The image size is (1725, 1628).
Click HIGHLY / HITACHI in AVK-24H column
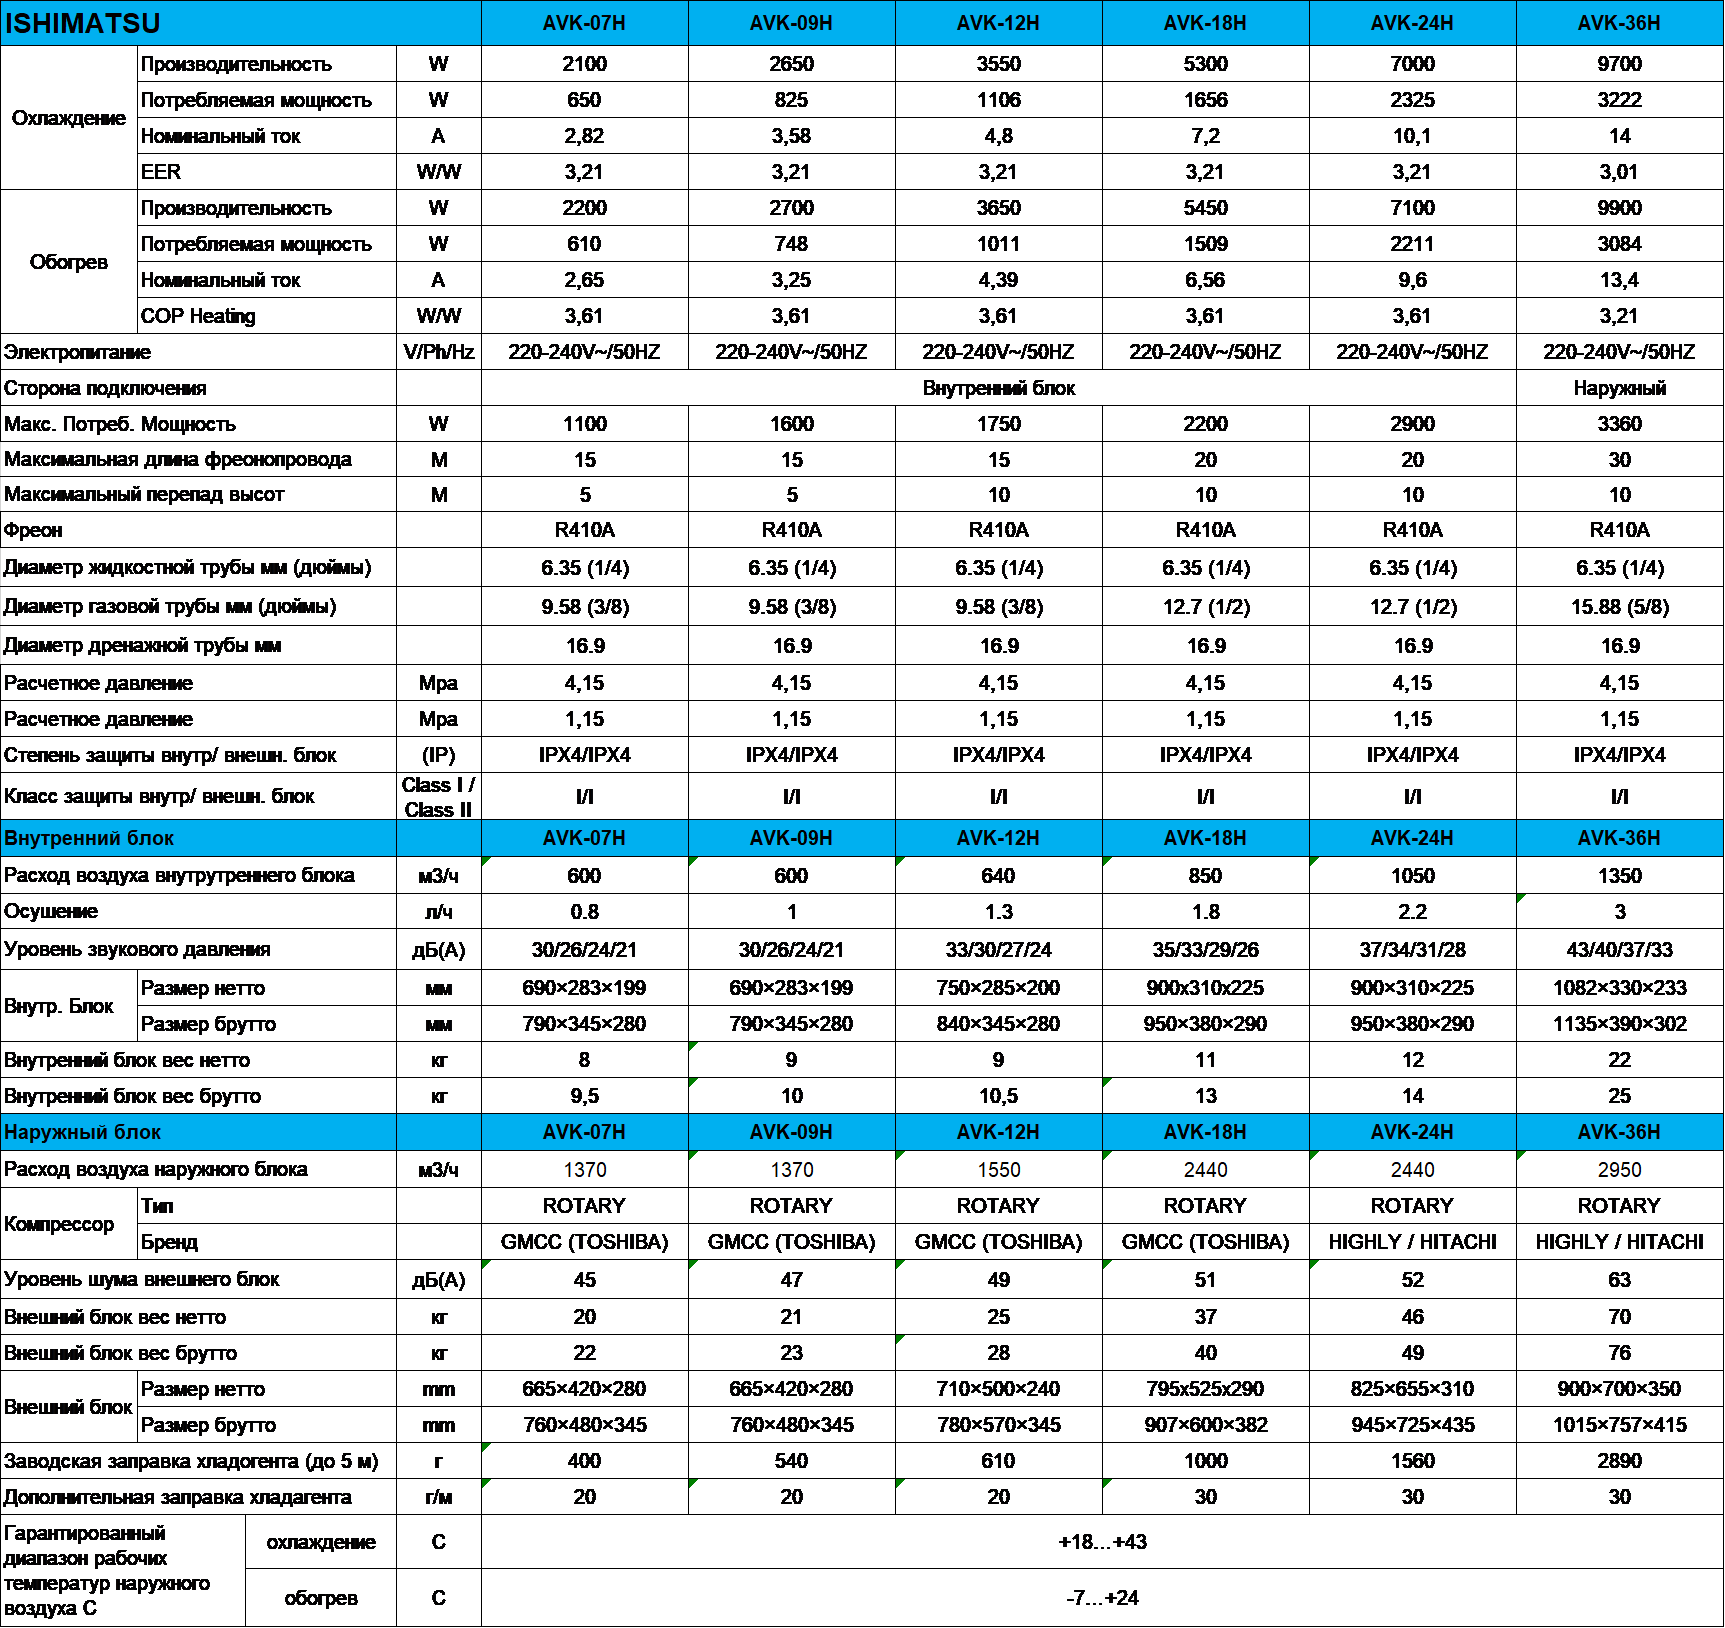tap(1412, 1242)
